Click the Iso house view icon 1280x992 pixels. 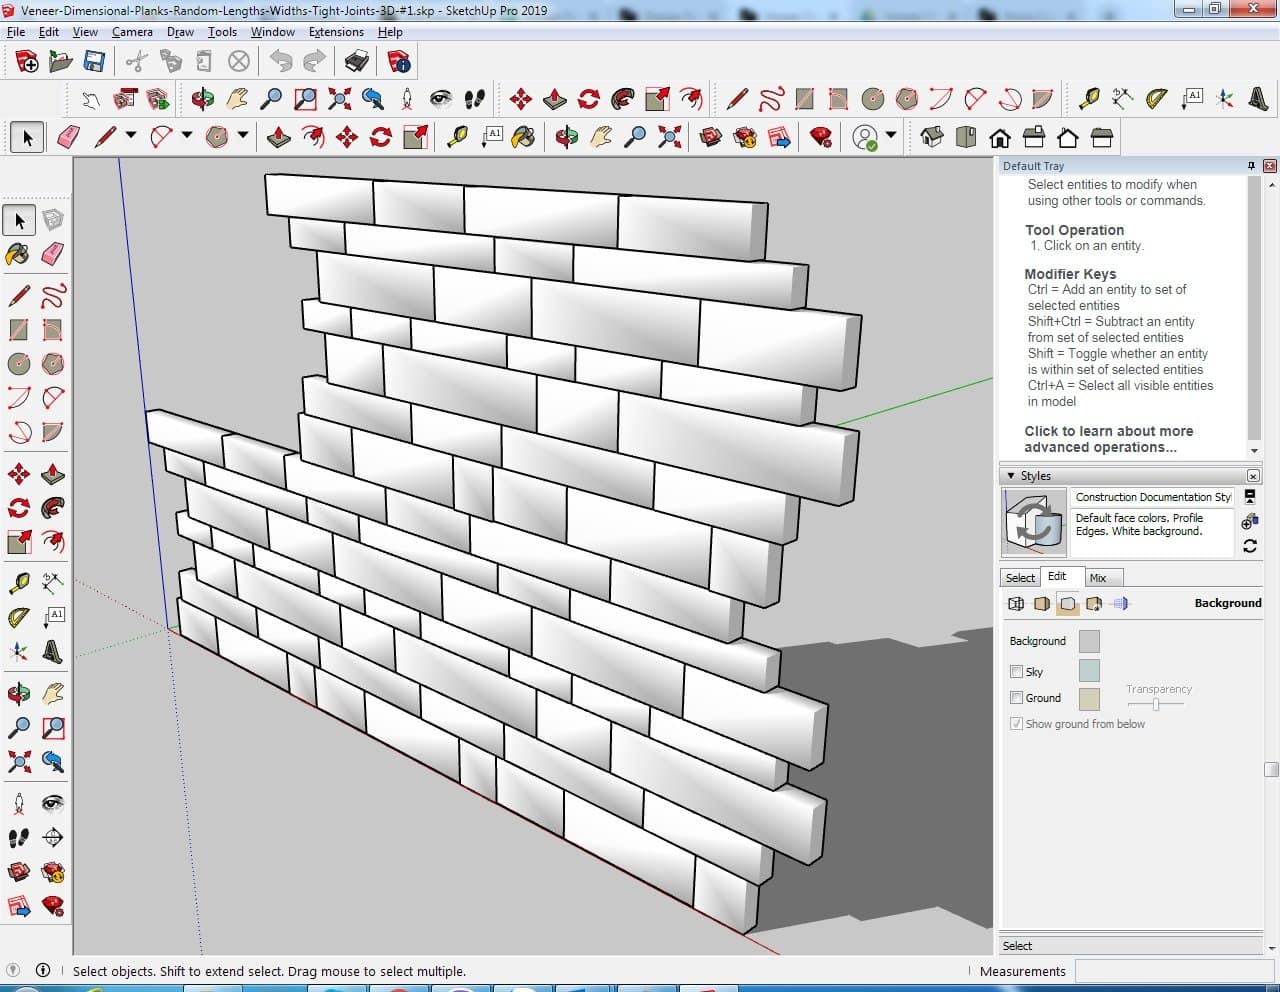coord(931,137)
